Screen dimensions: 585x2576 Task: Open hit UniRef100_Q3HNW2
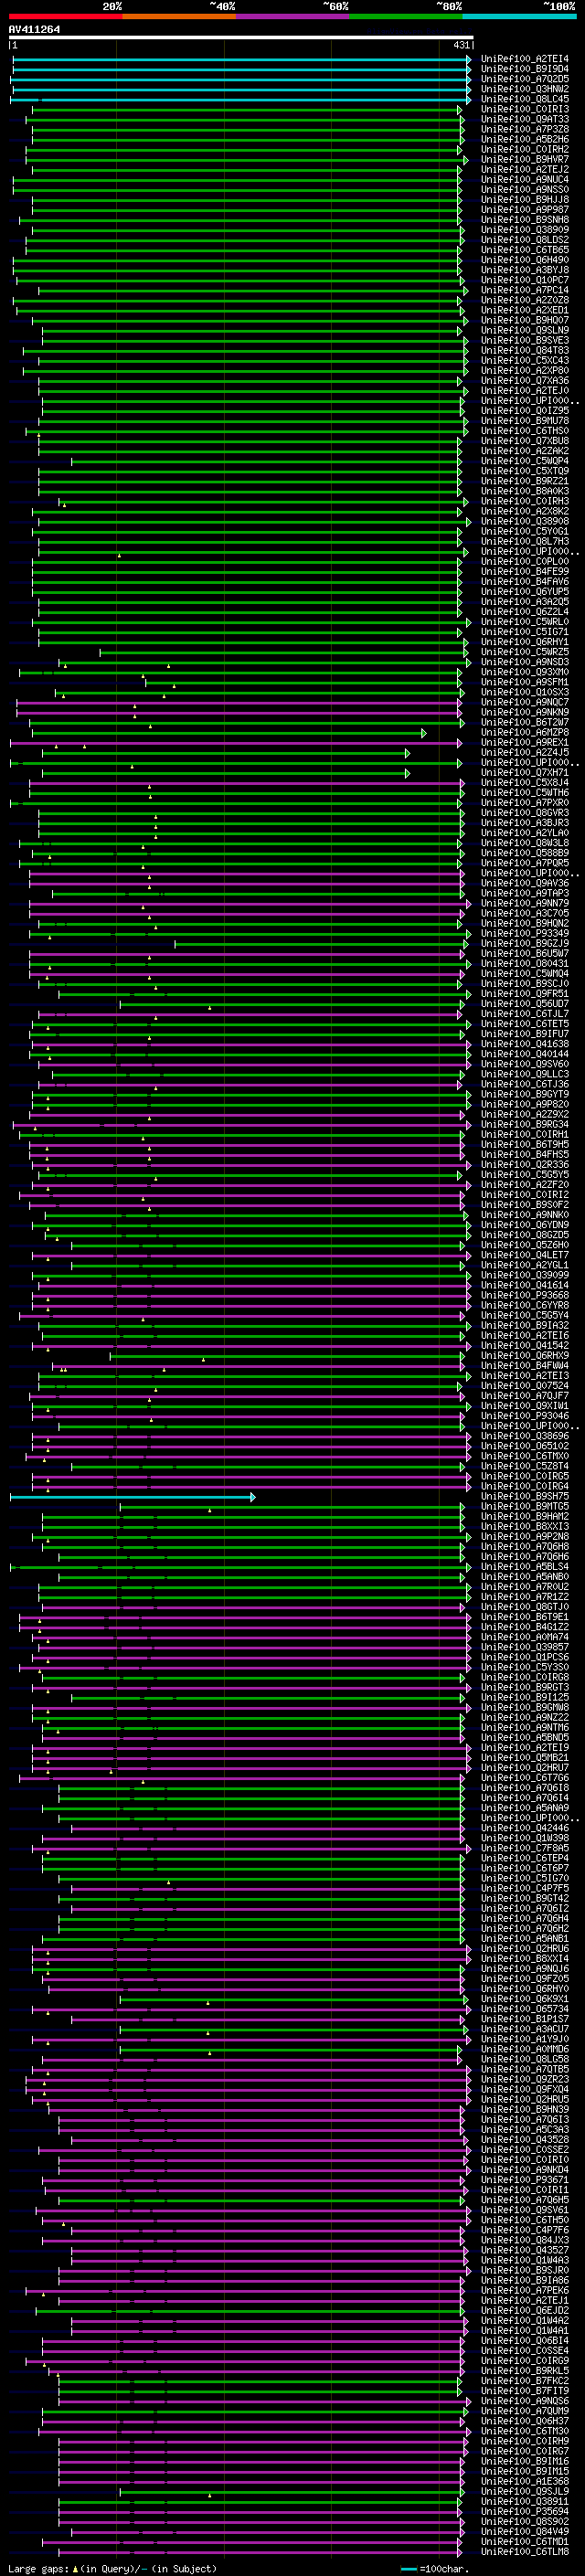525,89
